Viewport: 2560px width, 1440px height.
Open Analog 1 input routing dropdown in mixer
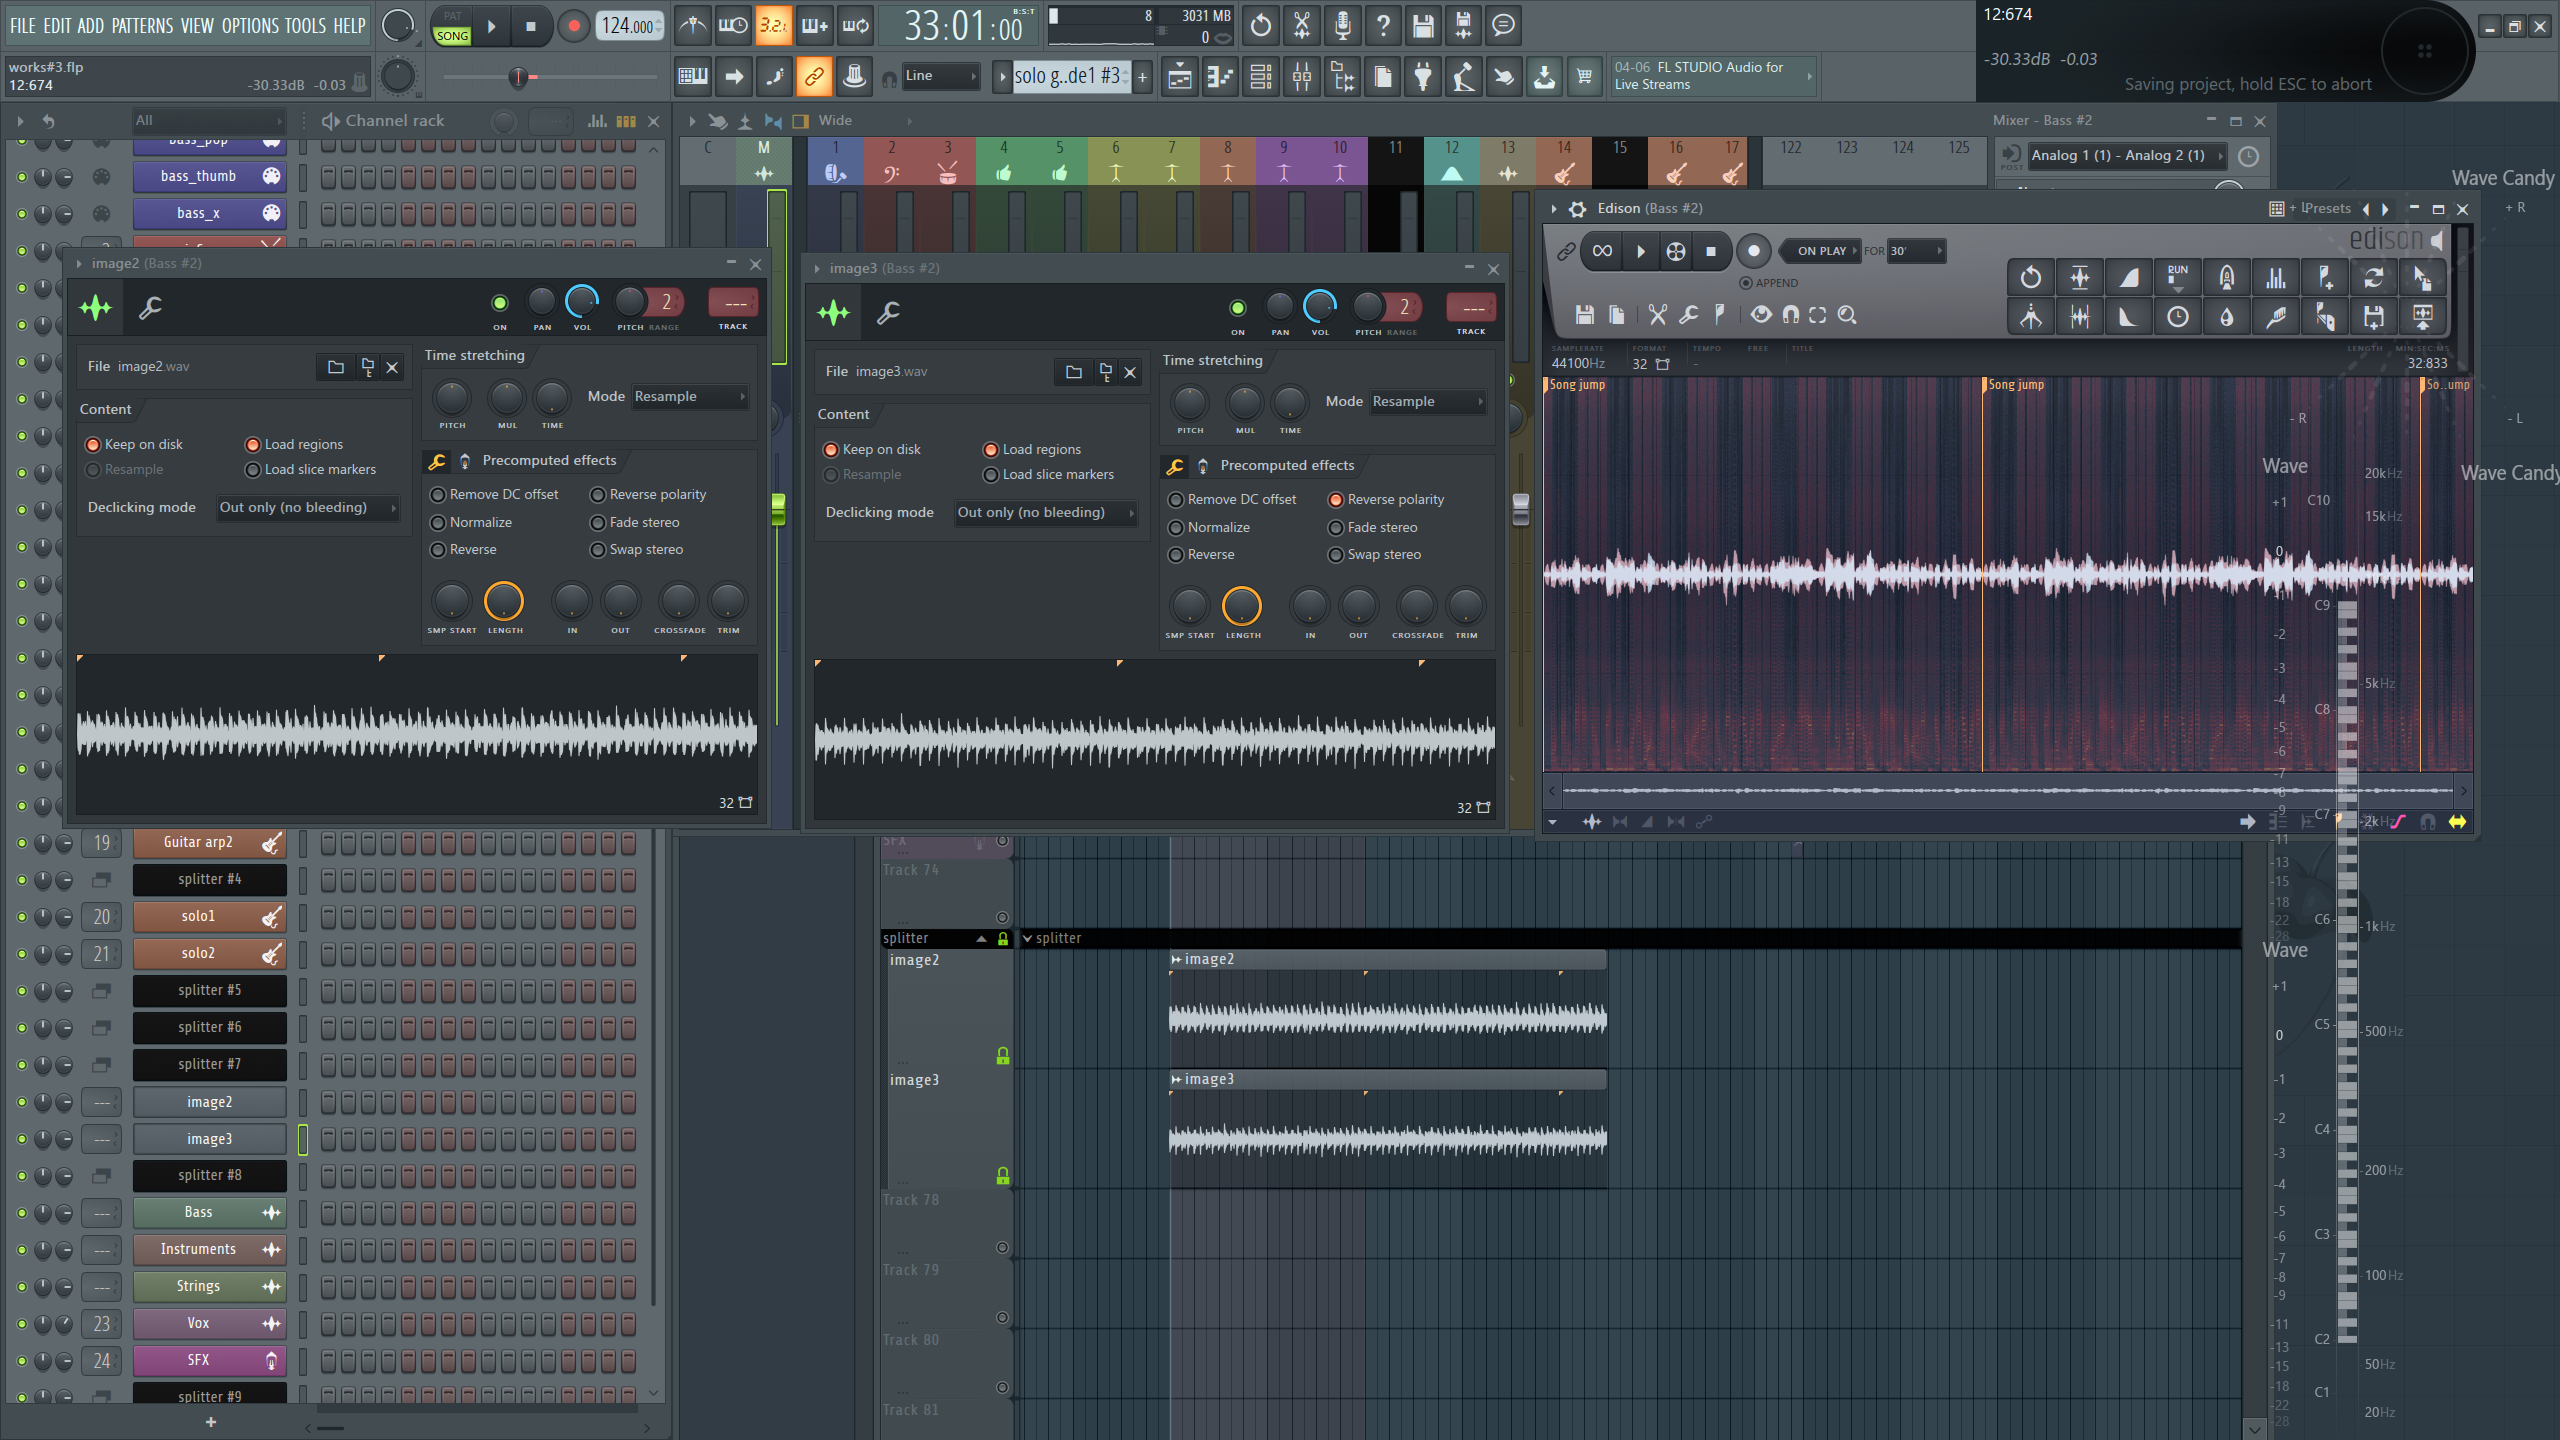tap(2127, 156)
